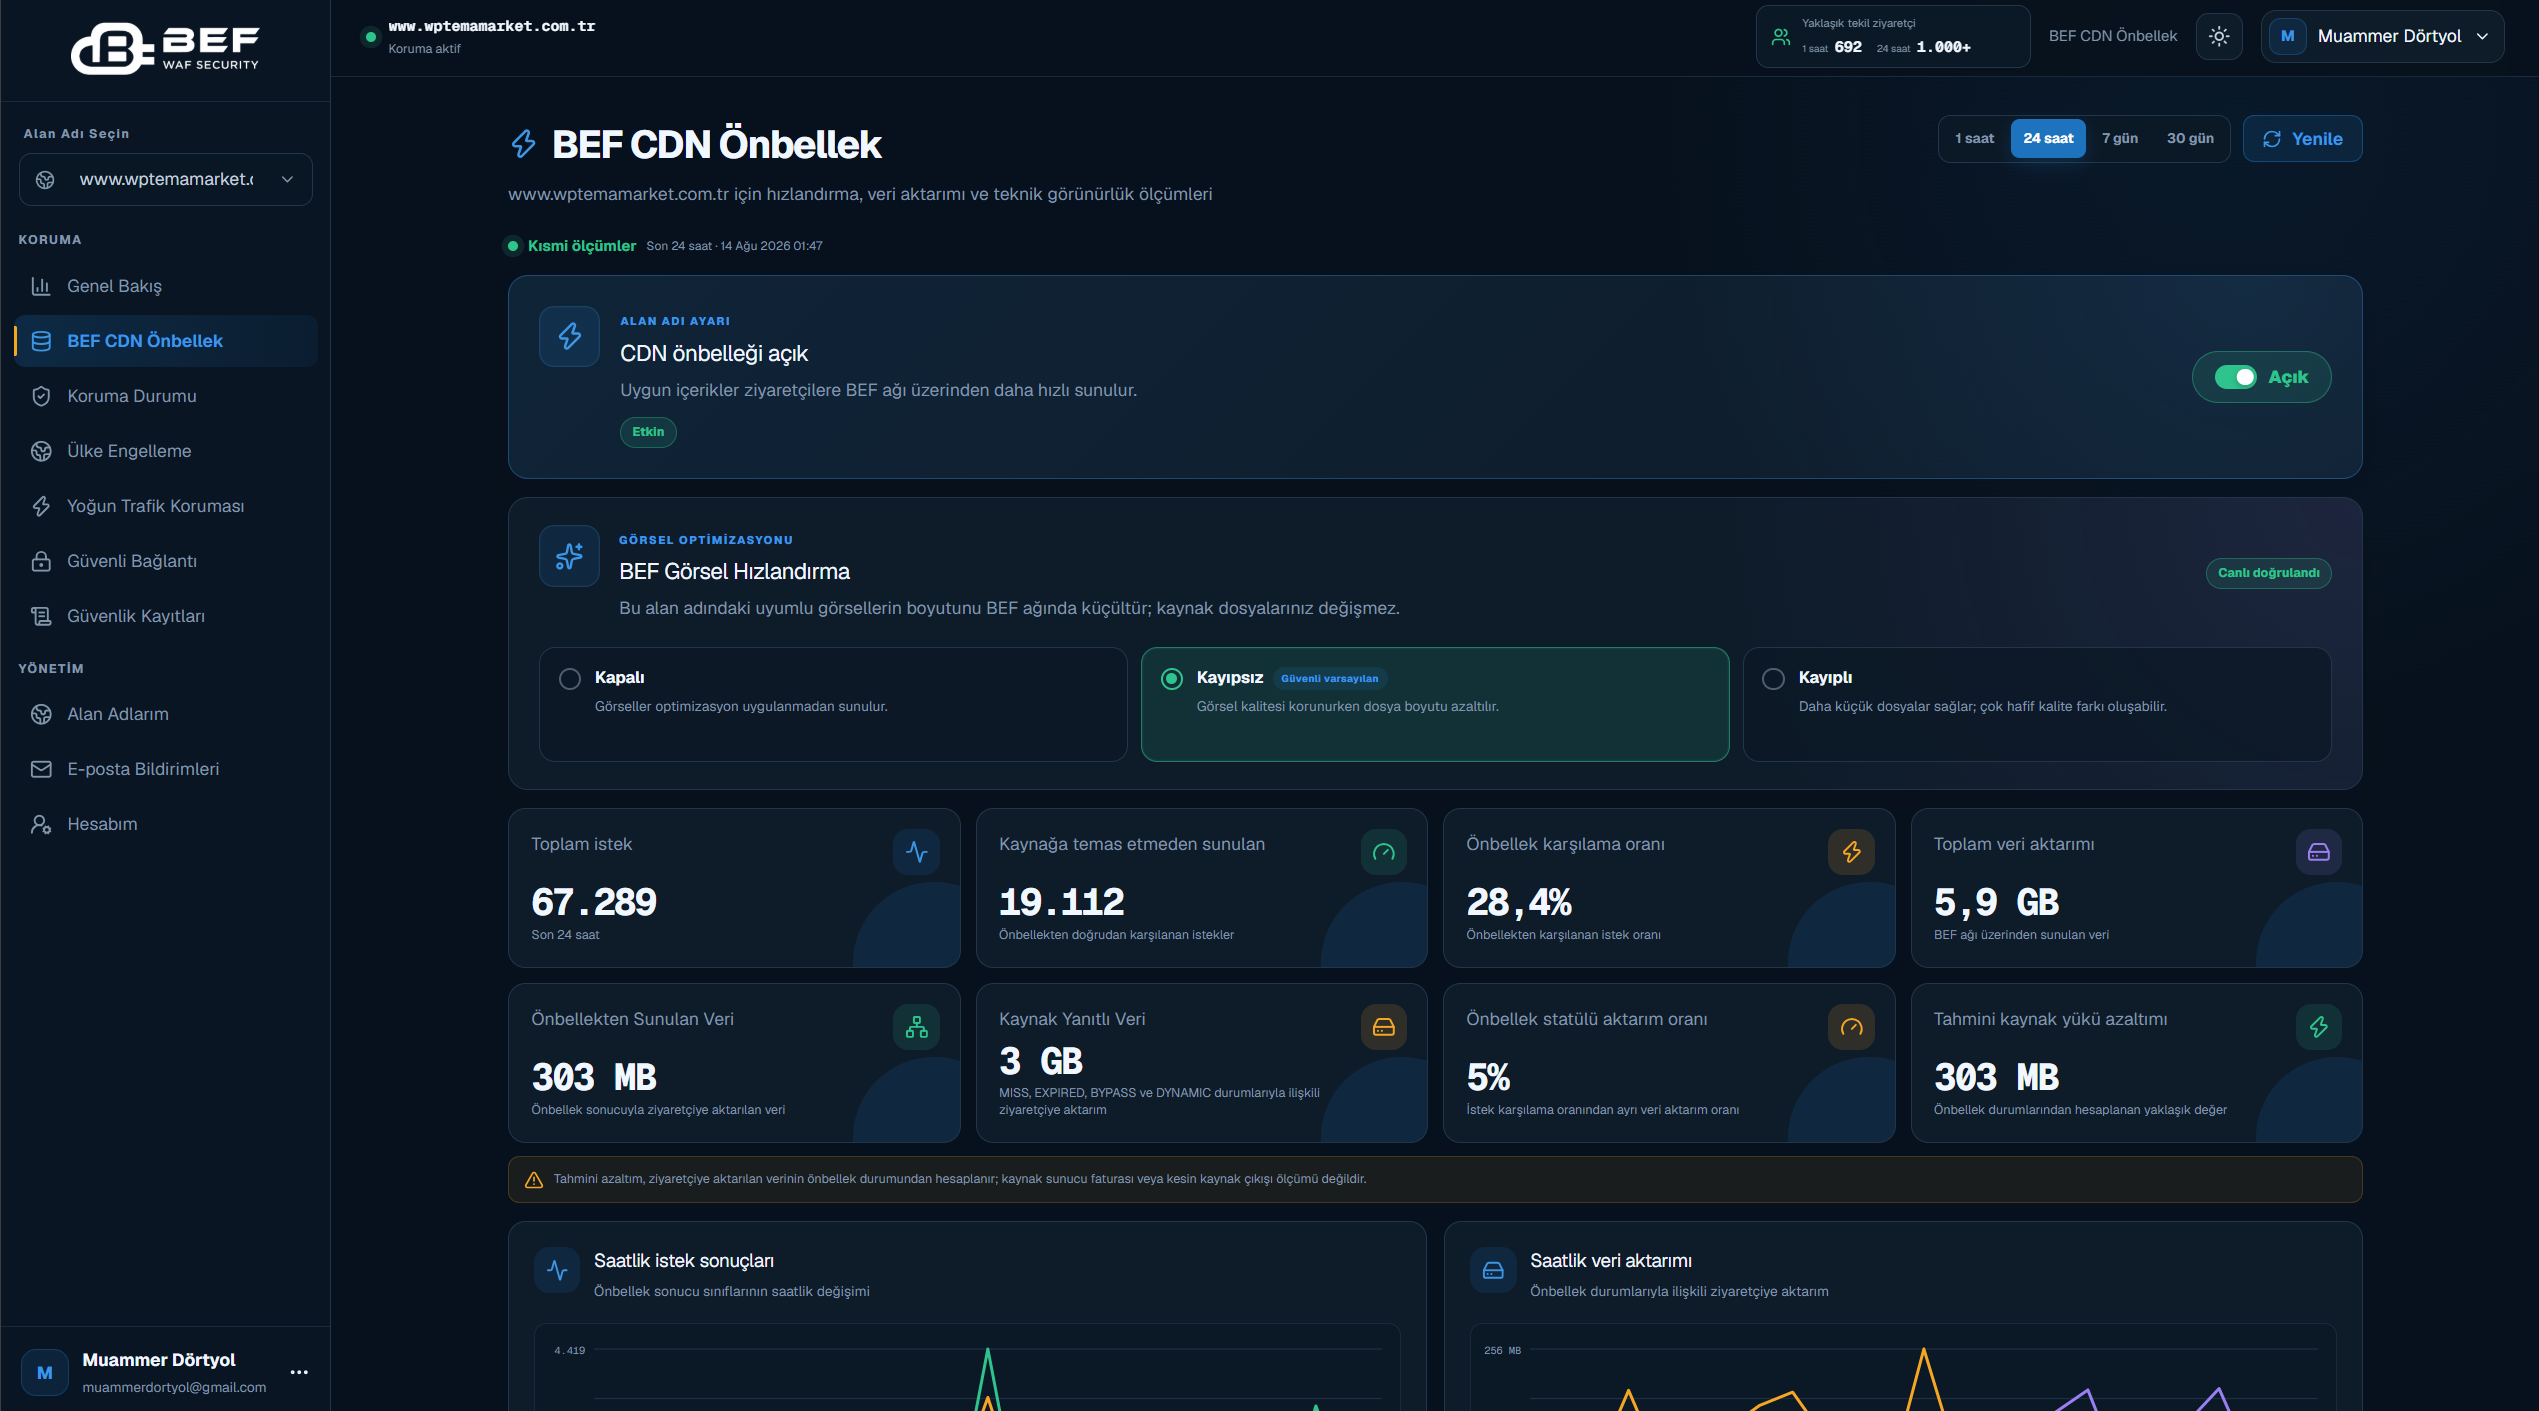Open the three-dot menu in the sidebar footer
Image resolution: width=2539 pixels, height=1411 pixels.
[x=299, y=1372]
